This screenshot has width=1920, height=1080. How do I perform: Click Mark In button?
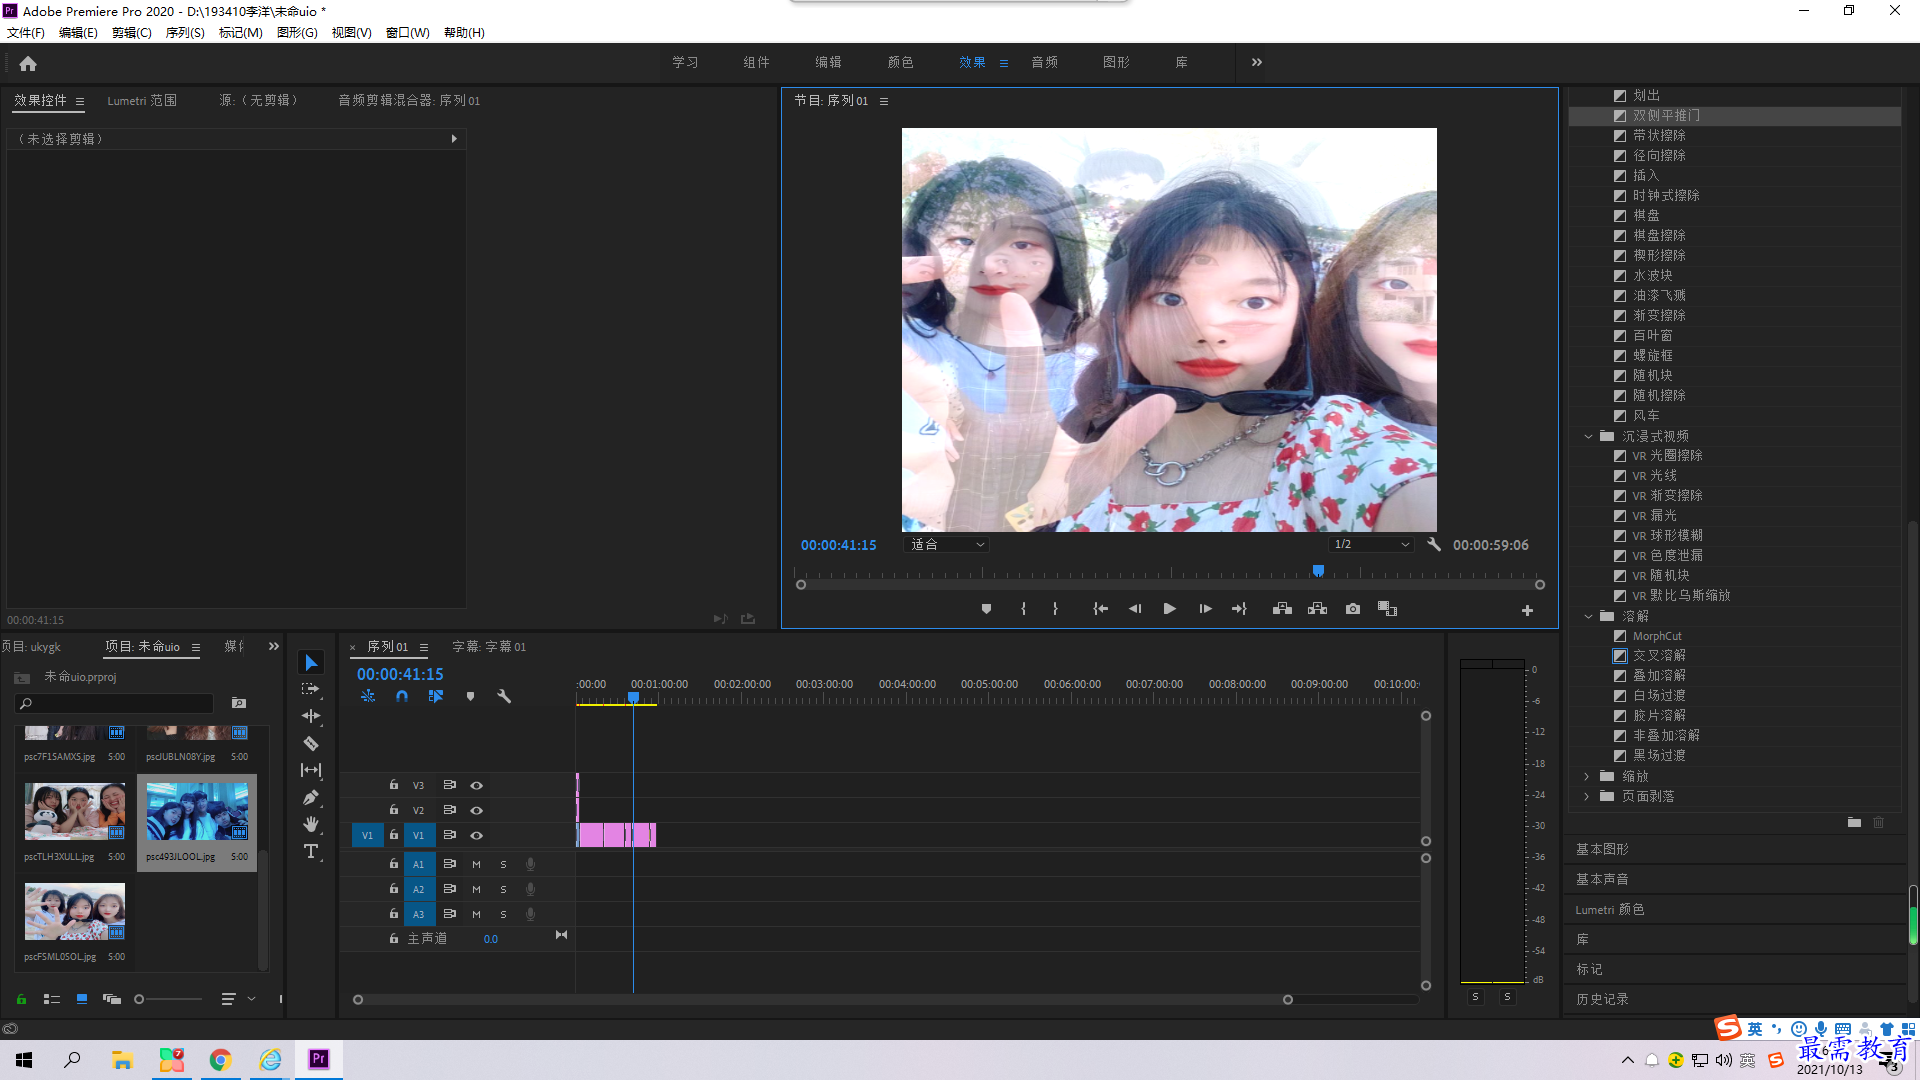[x=1023, y=609]
